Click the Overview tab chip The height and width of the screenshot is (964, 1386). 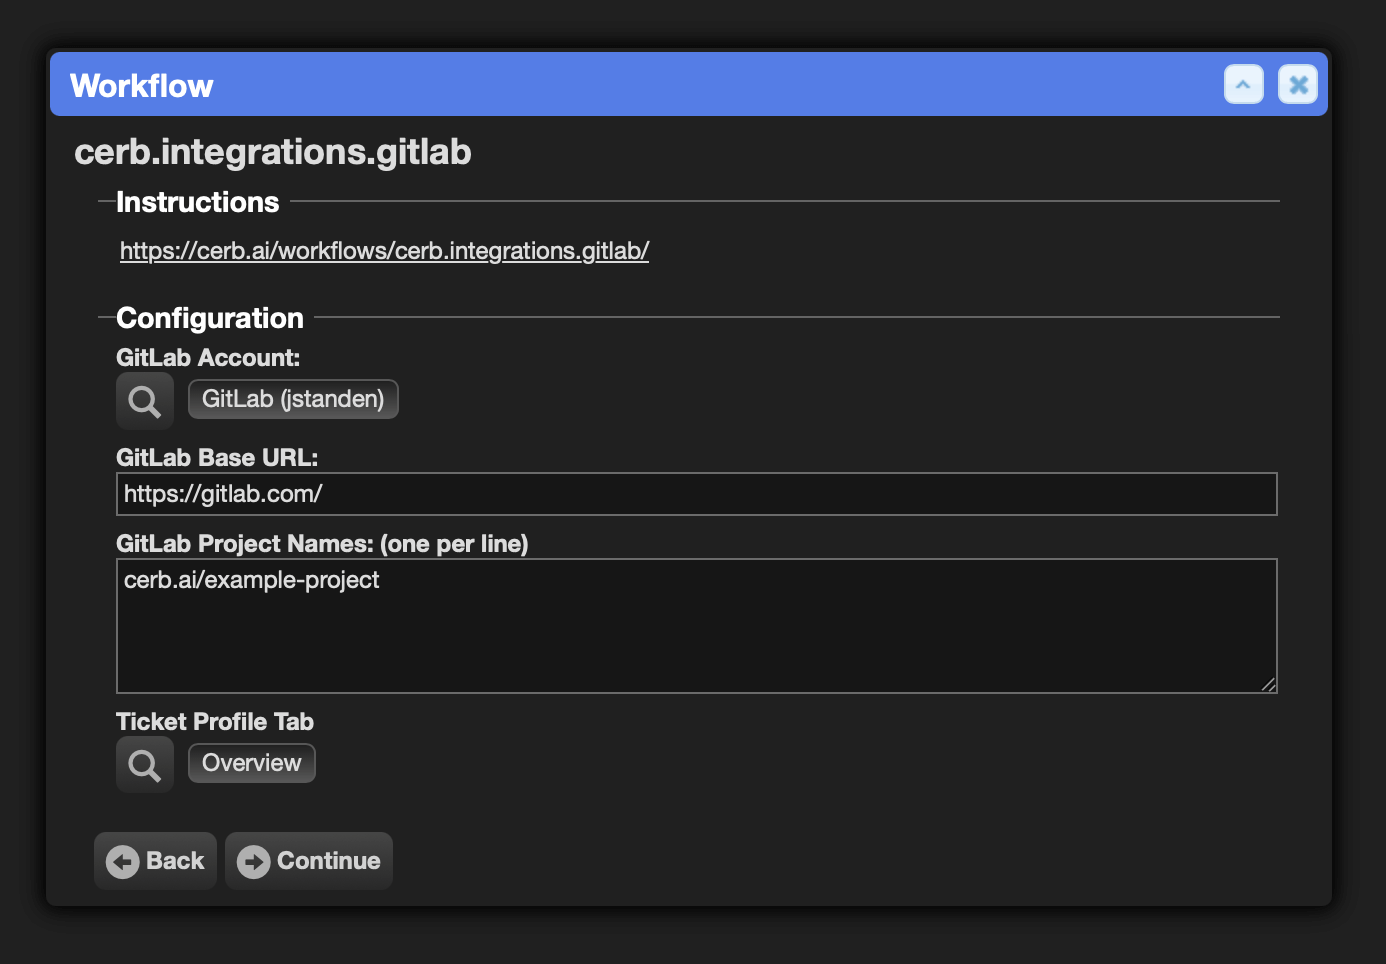tap(252, 763)
